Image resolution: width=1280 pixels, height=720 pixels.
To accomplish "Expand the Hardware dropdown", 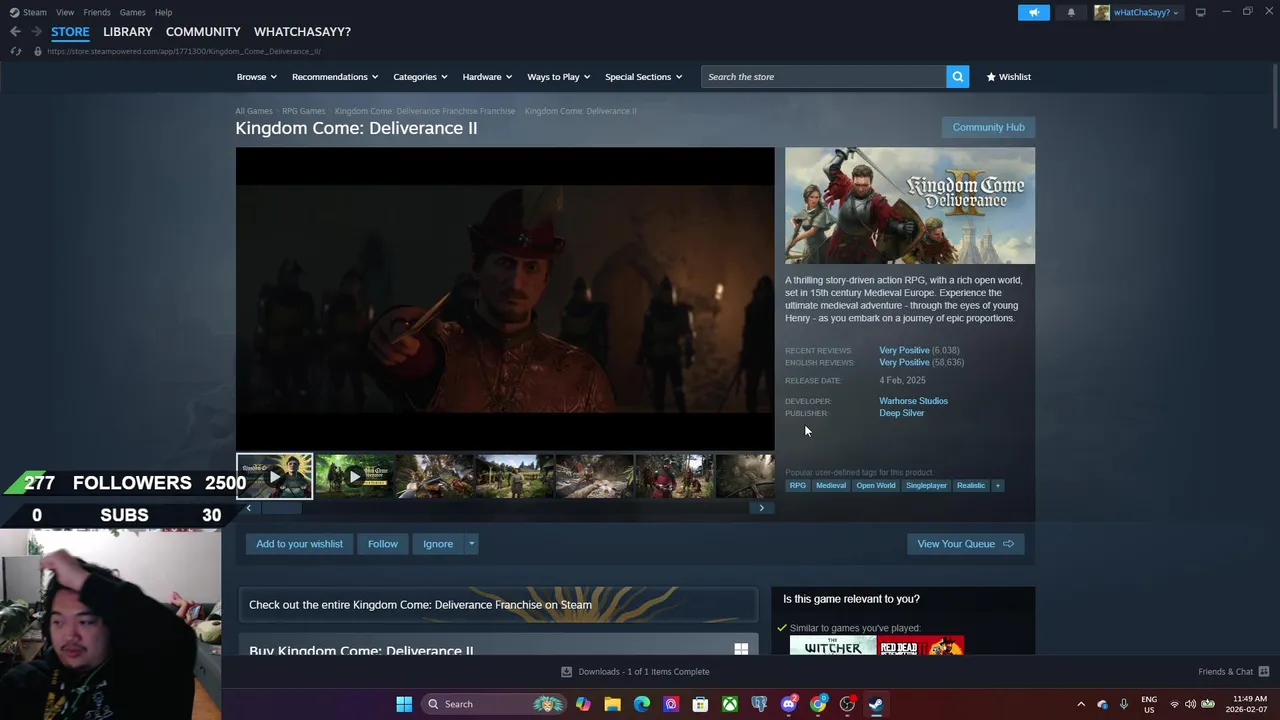I will [x=487, y=77].
